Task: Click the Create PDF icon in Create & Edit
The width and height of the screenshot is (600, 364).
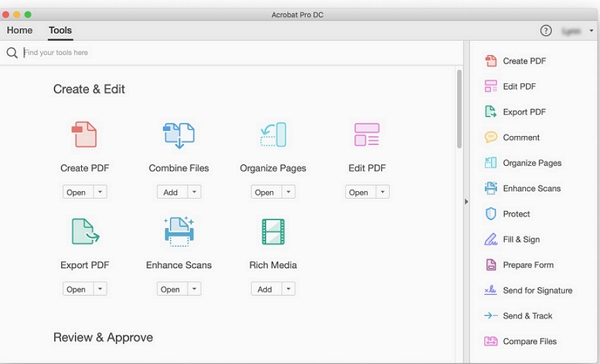Action: point(85,134)
